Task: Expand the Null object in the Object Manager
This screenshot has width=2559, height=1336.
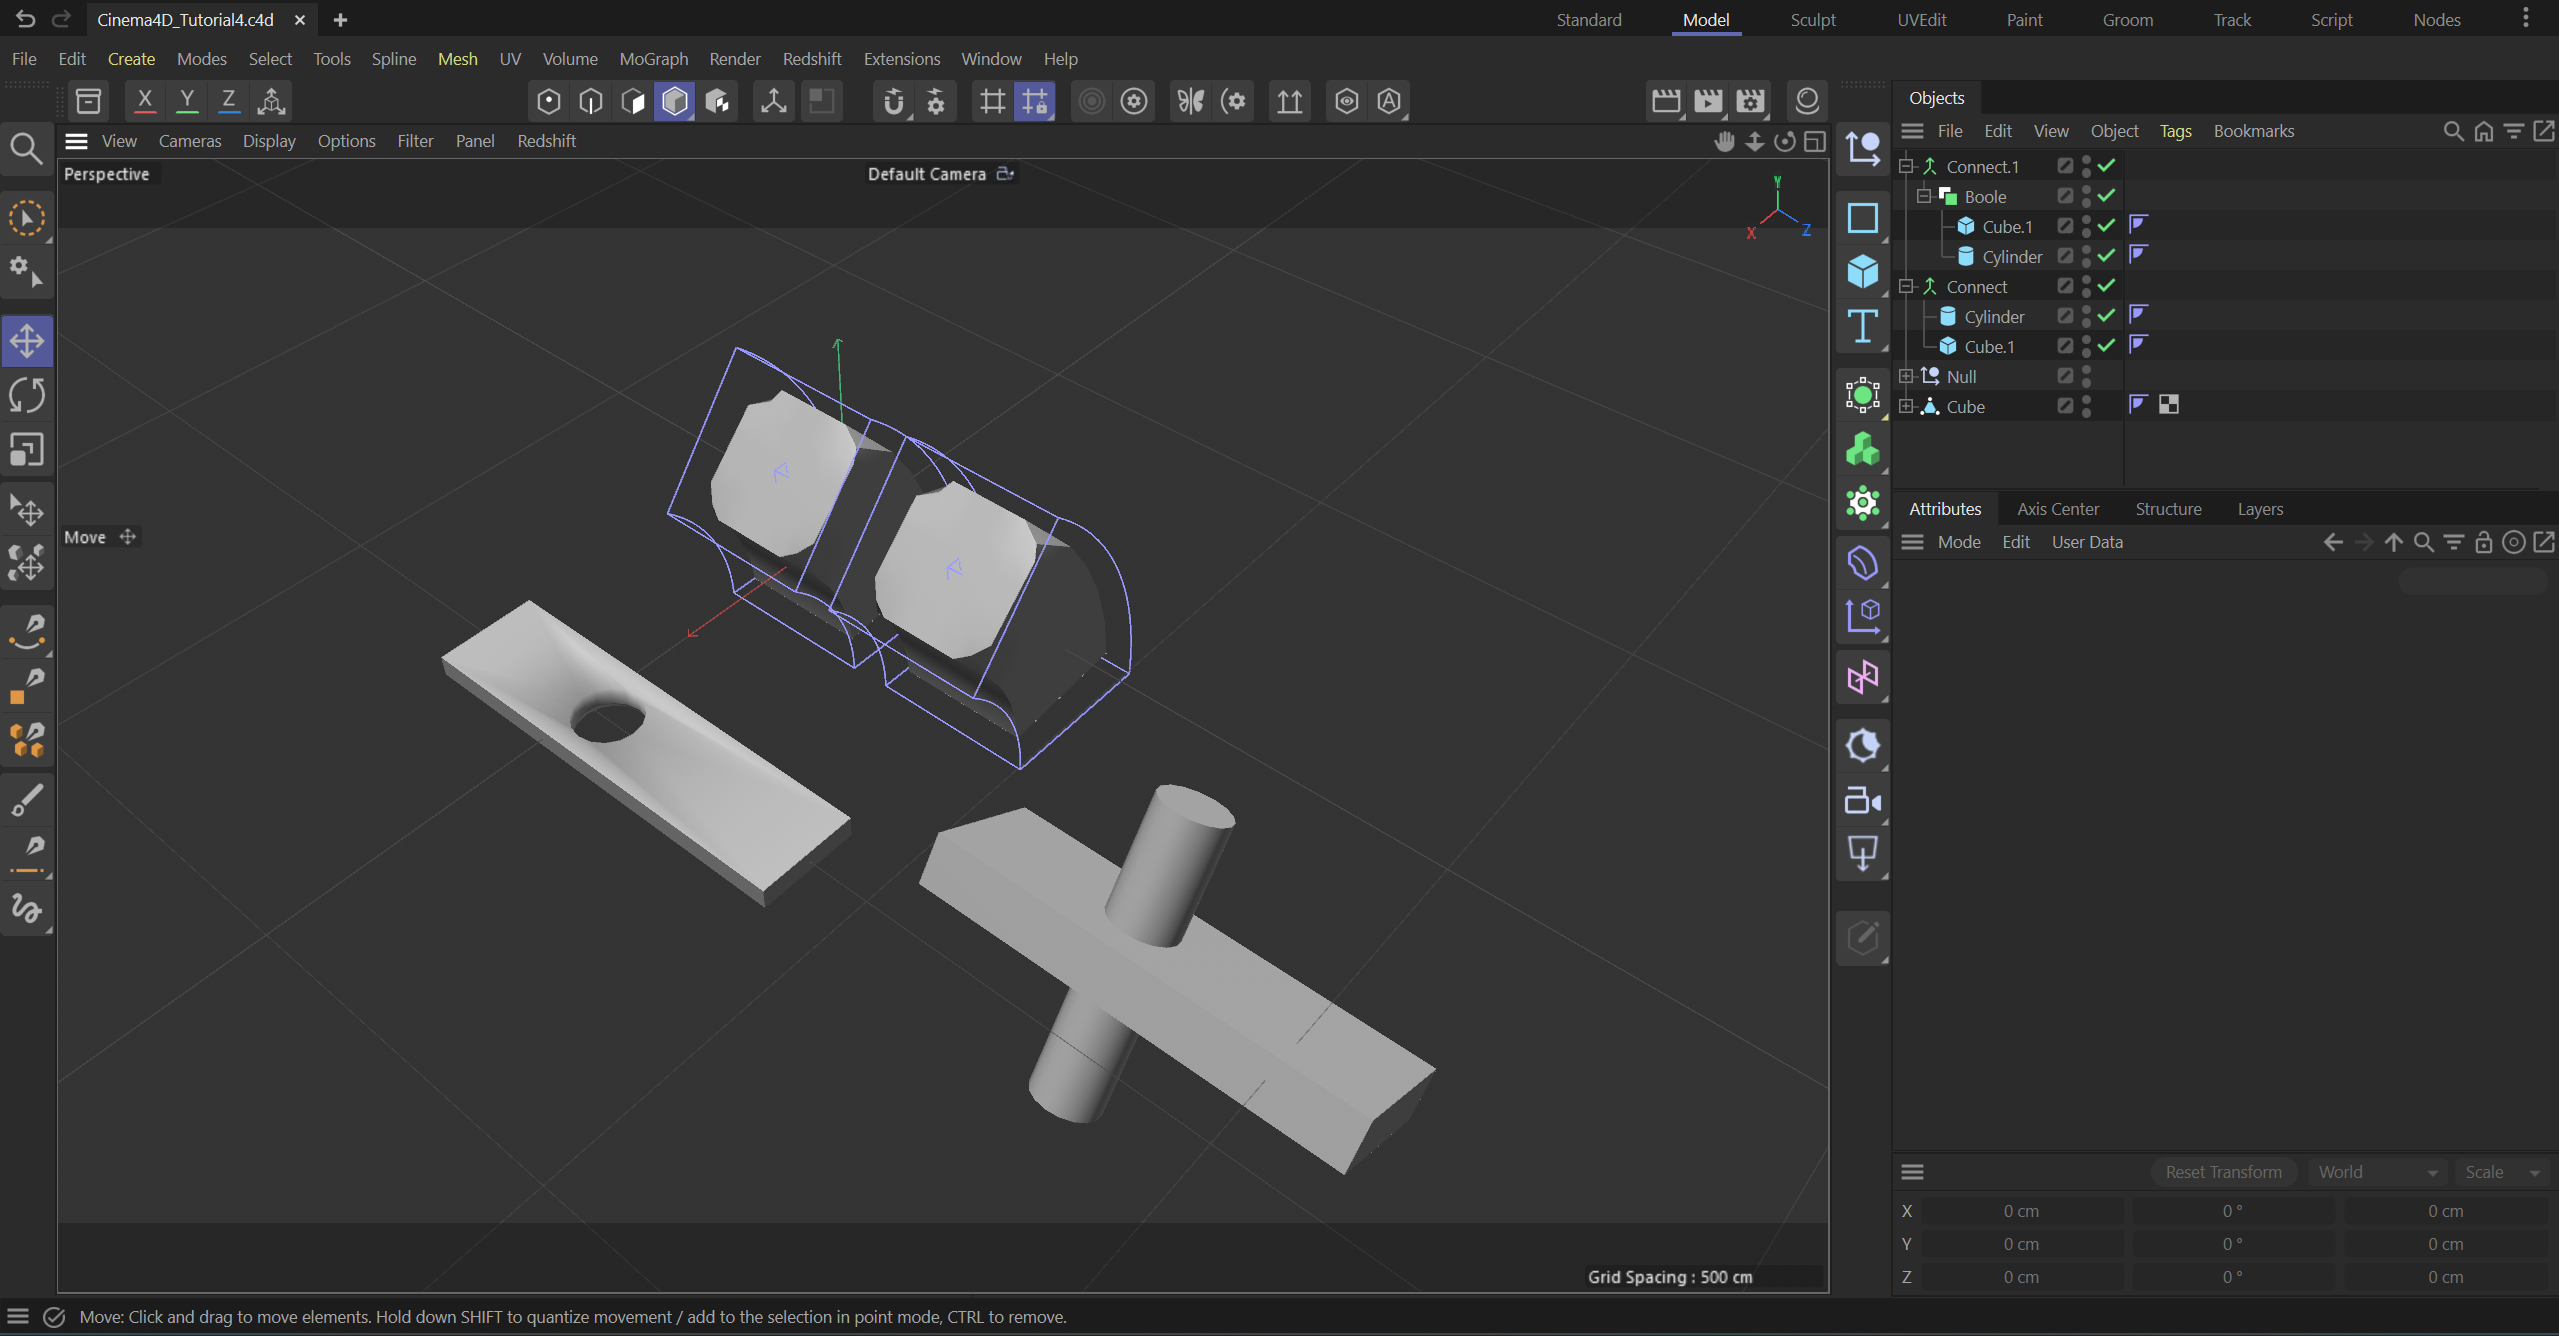Action: (1906, 375)
